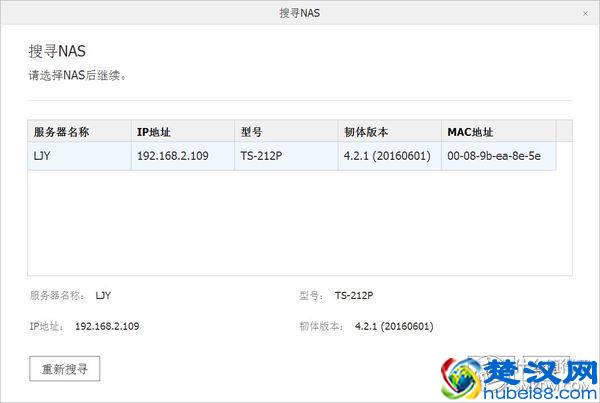Click the 192.168.2.109 cell in the table row
600x403 pixels.
pyautogui.click(x=172, y=156)
